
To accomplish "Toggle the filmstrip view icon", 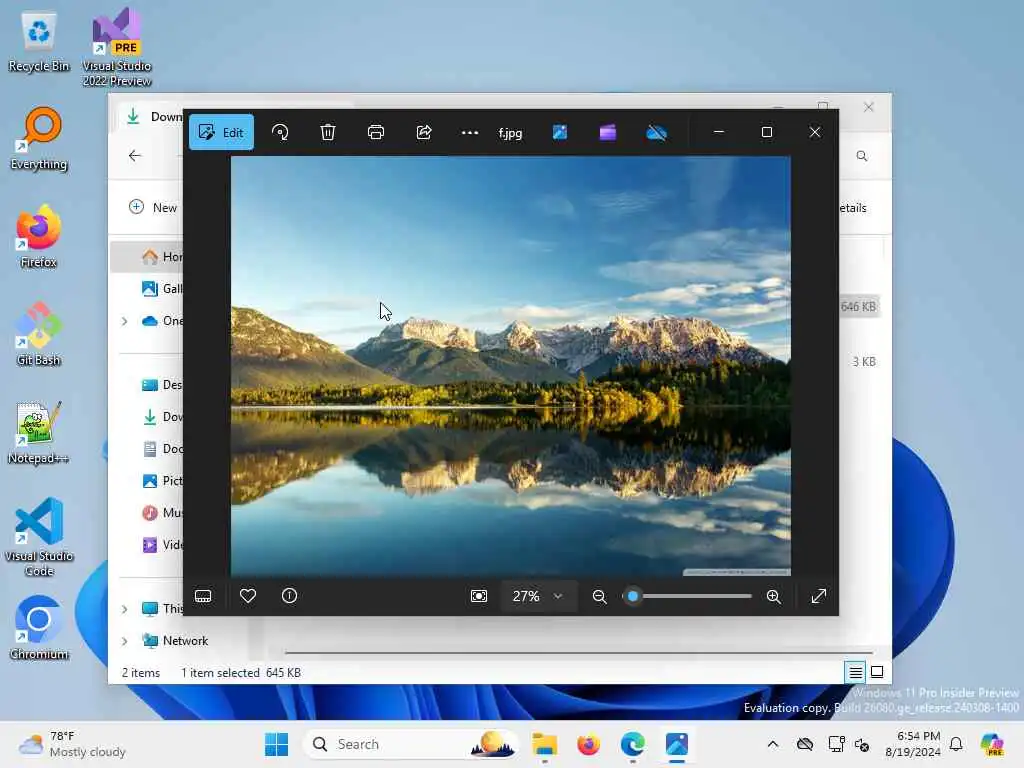I will click(x=203, y=596).
